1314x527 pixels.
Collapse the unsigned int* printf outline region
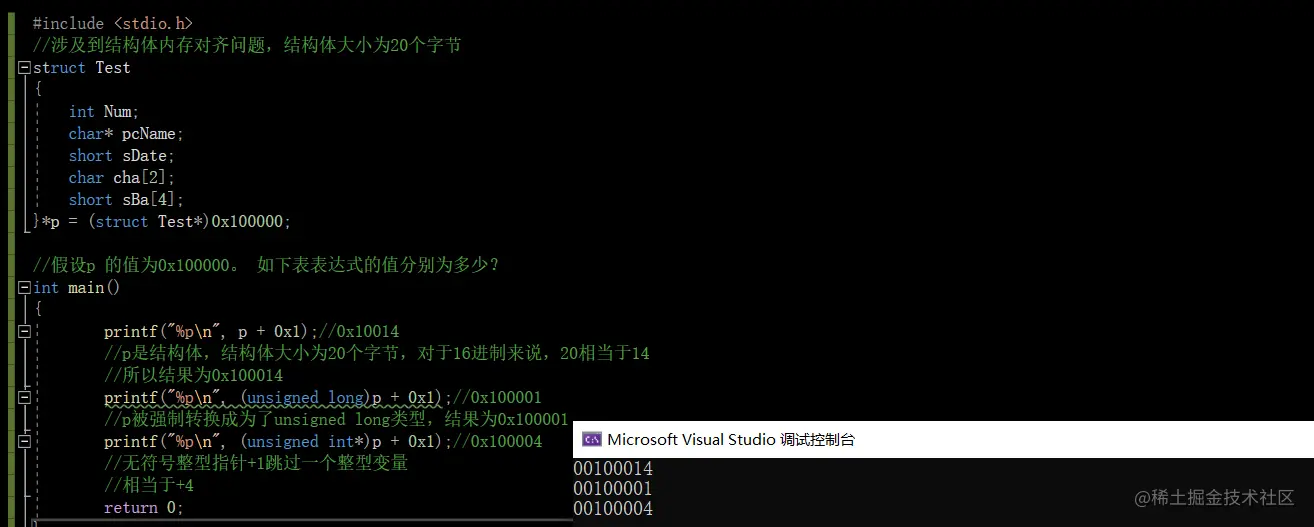click(24, 442)
